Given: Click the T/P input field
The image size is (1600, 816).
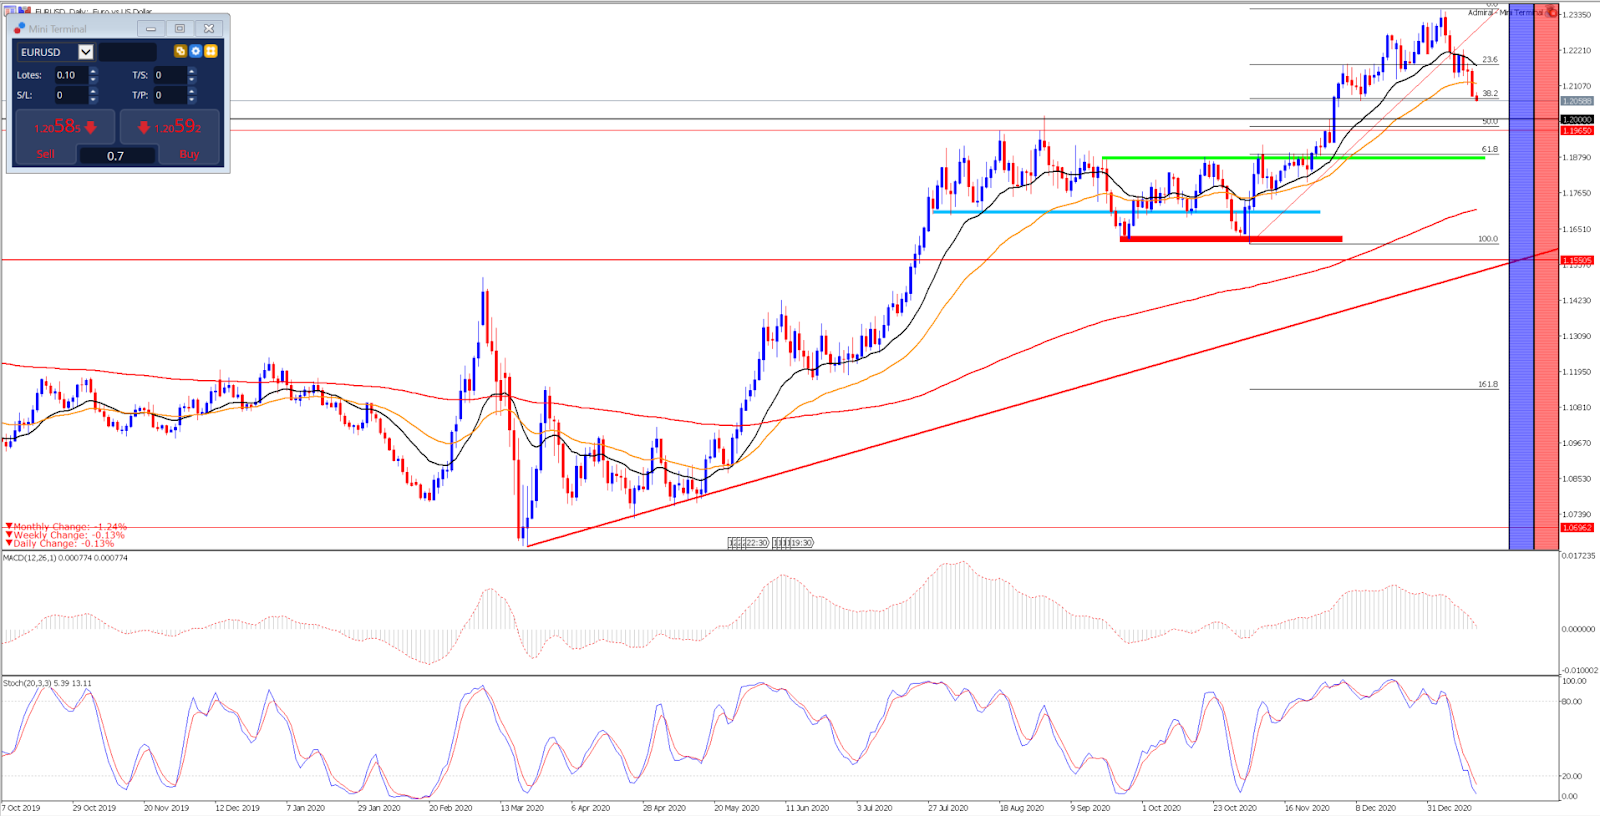Looking at the screenshot, I should pos(169,95).
